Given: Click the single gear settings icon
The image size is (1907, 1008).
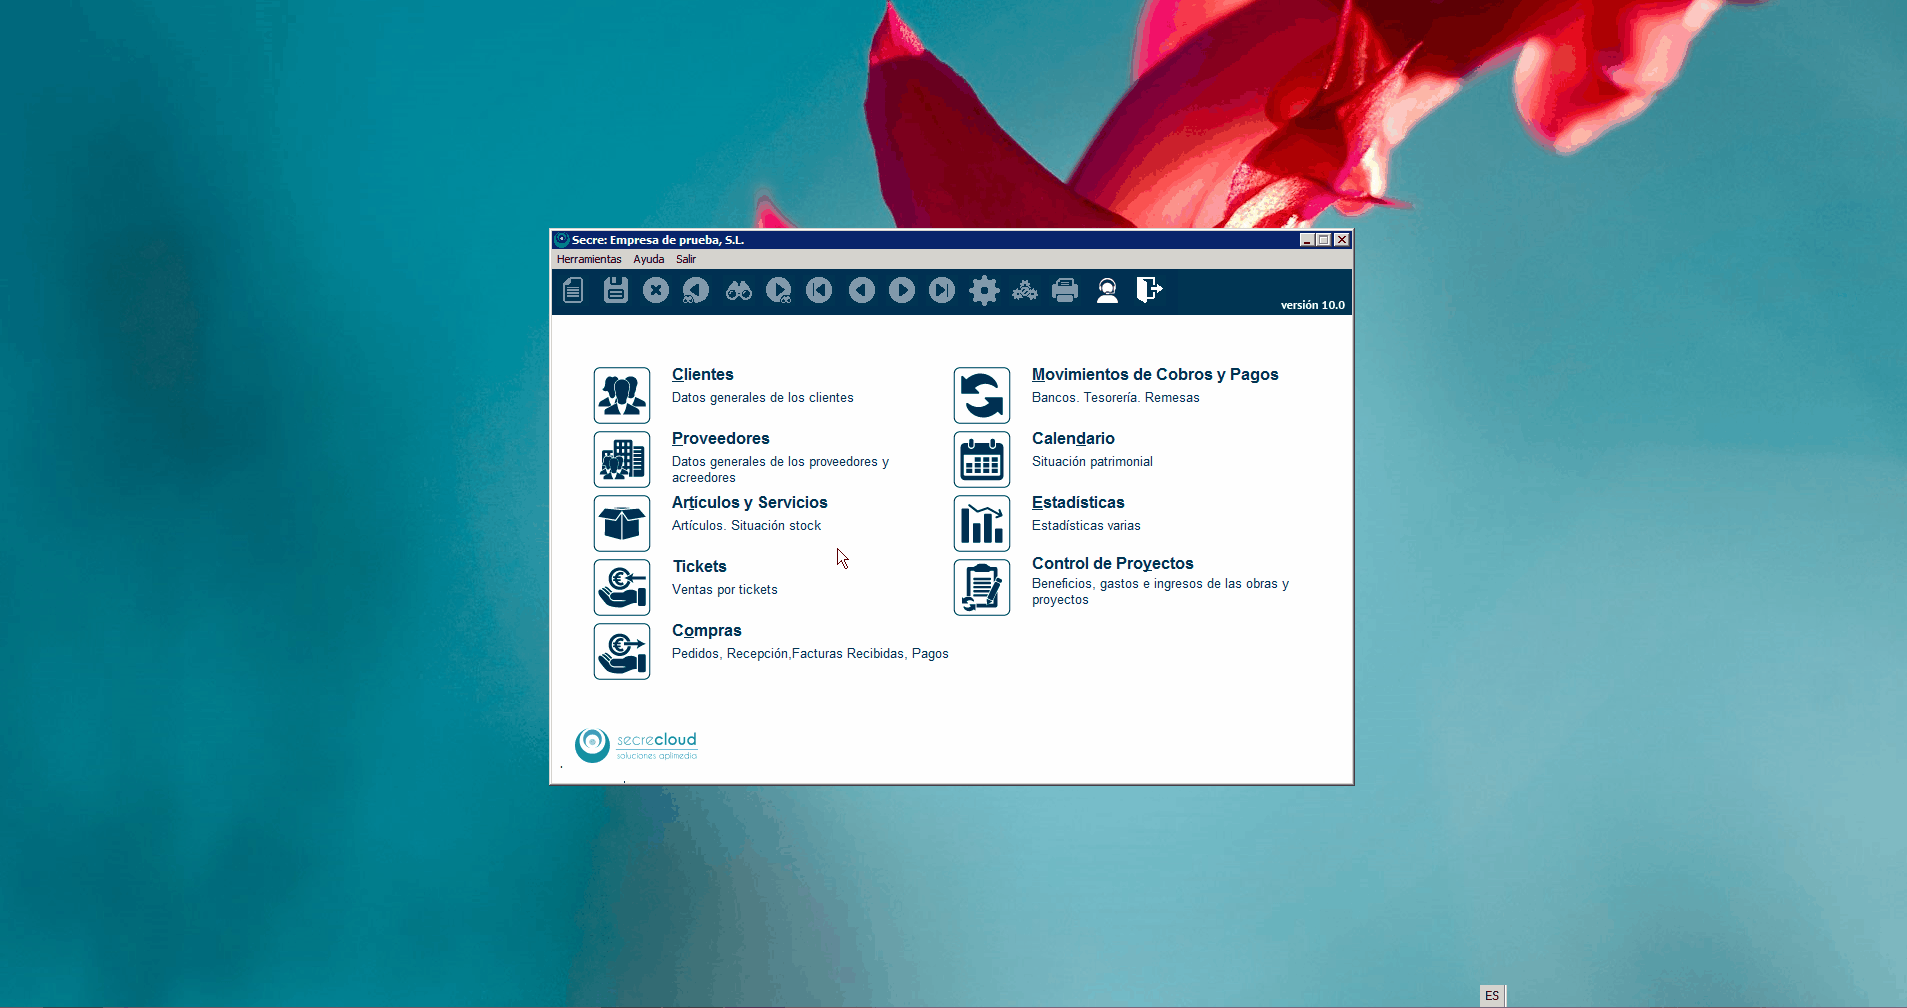Looking at the screenshot, I should tap(984, 290).
